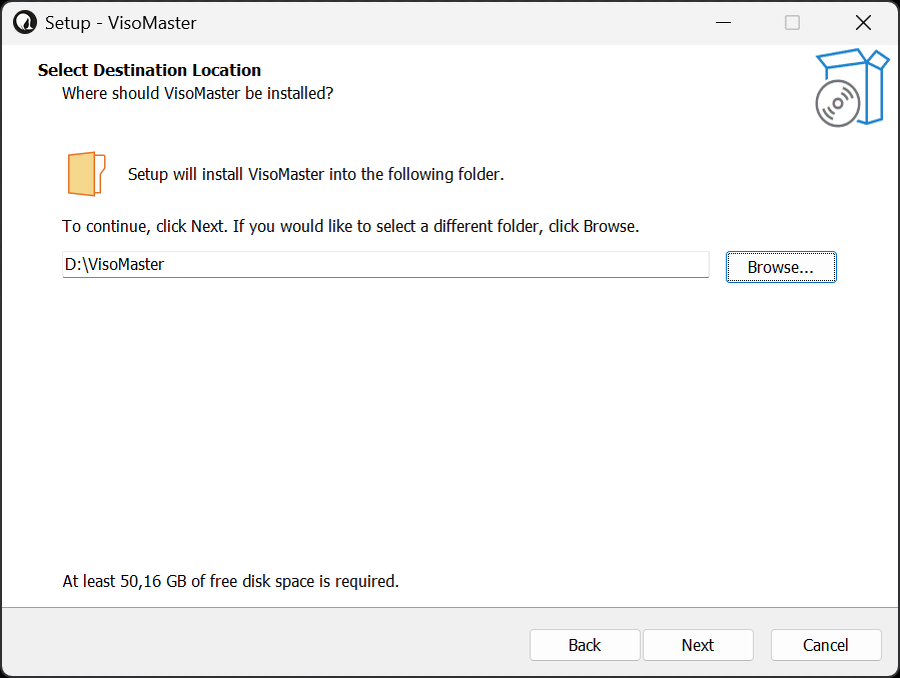
Task: Click the 50,16 GB disk space notice
Action: click(230, 581)
